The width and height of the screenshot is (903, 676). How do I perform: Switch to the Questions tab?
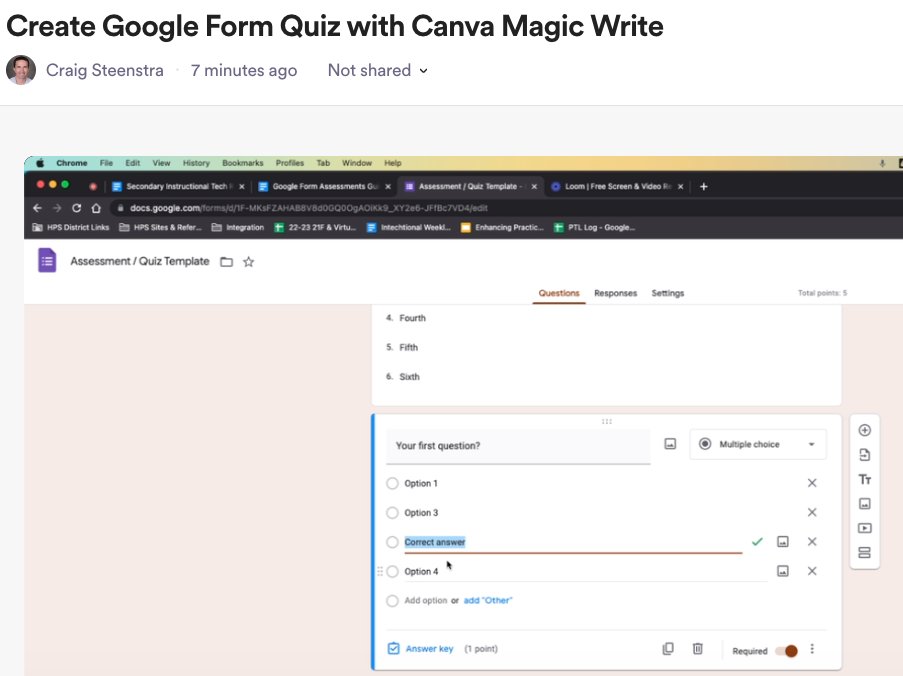559,293
